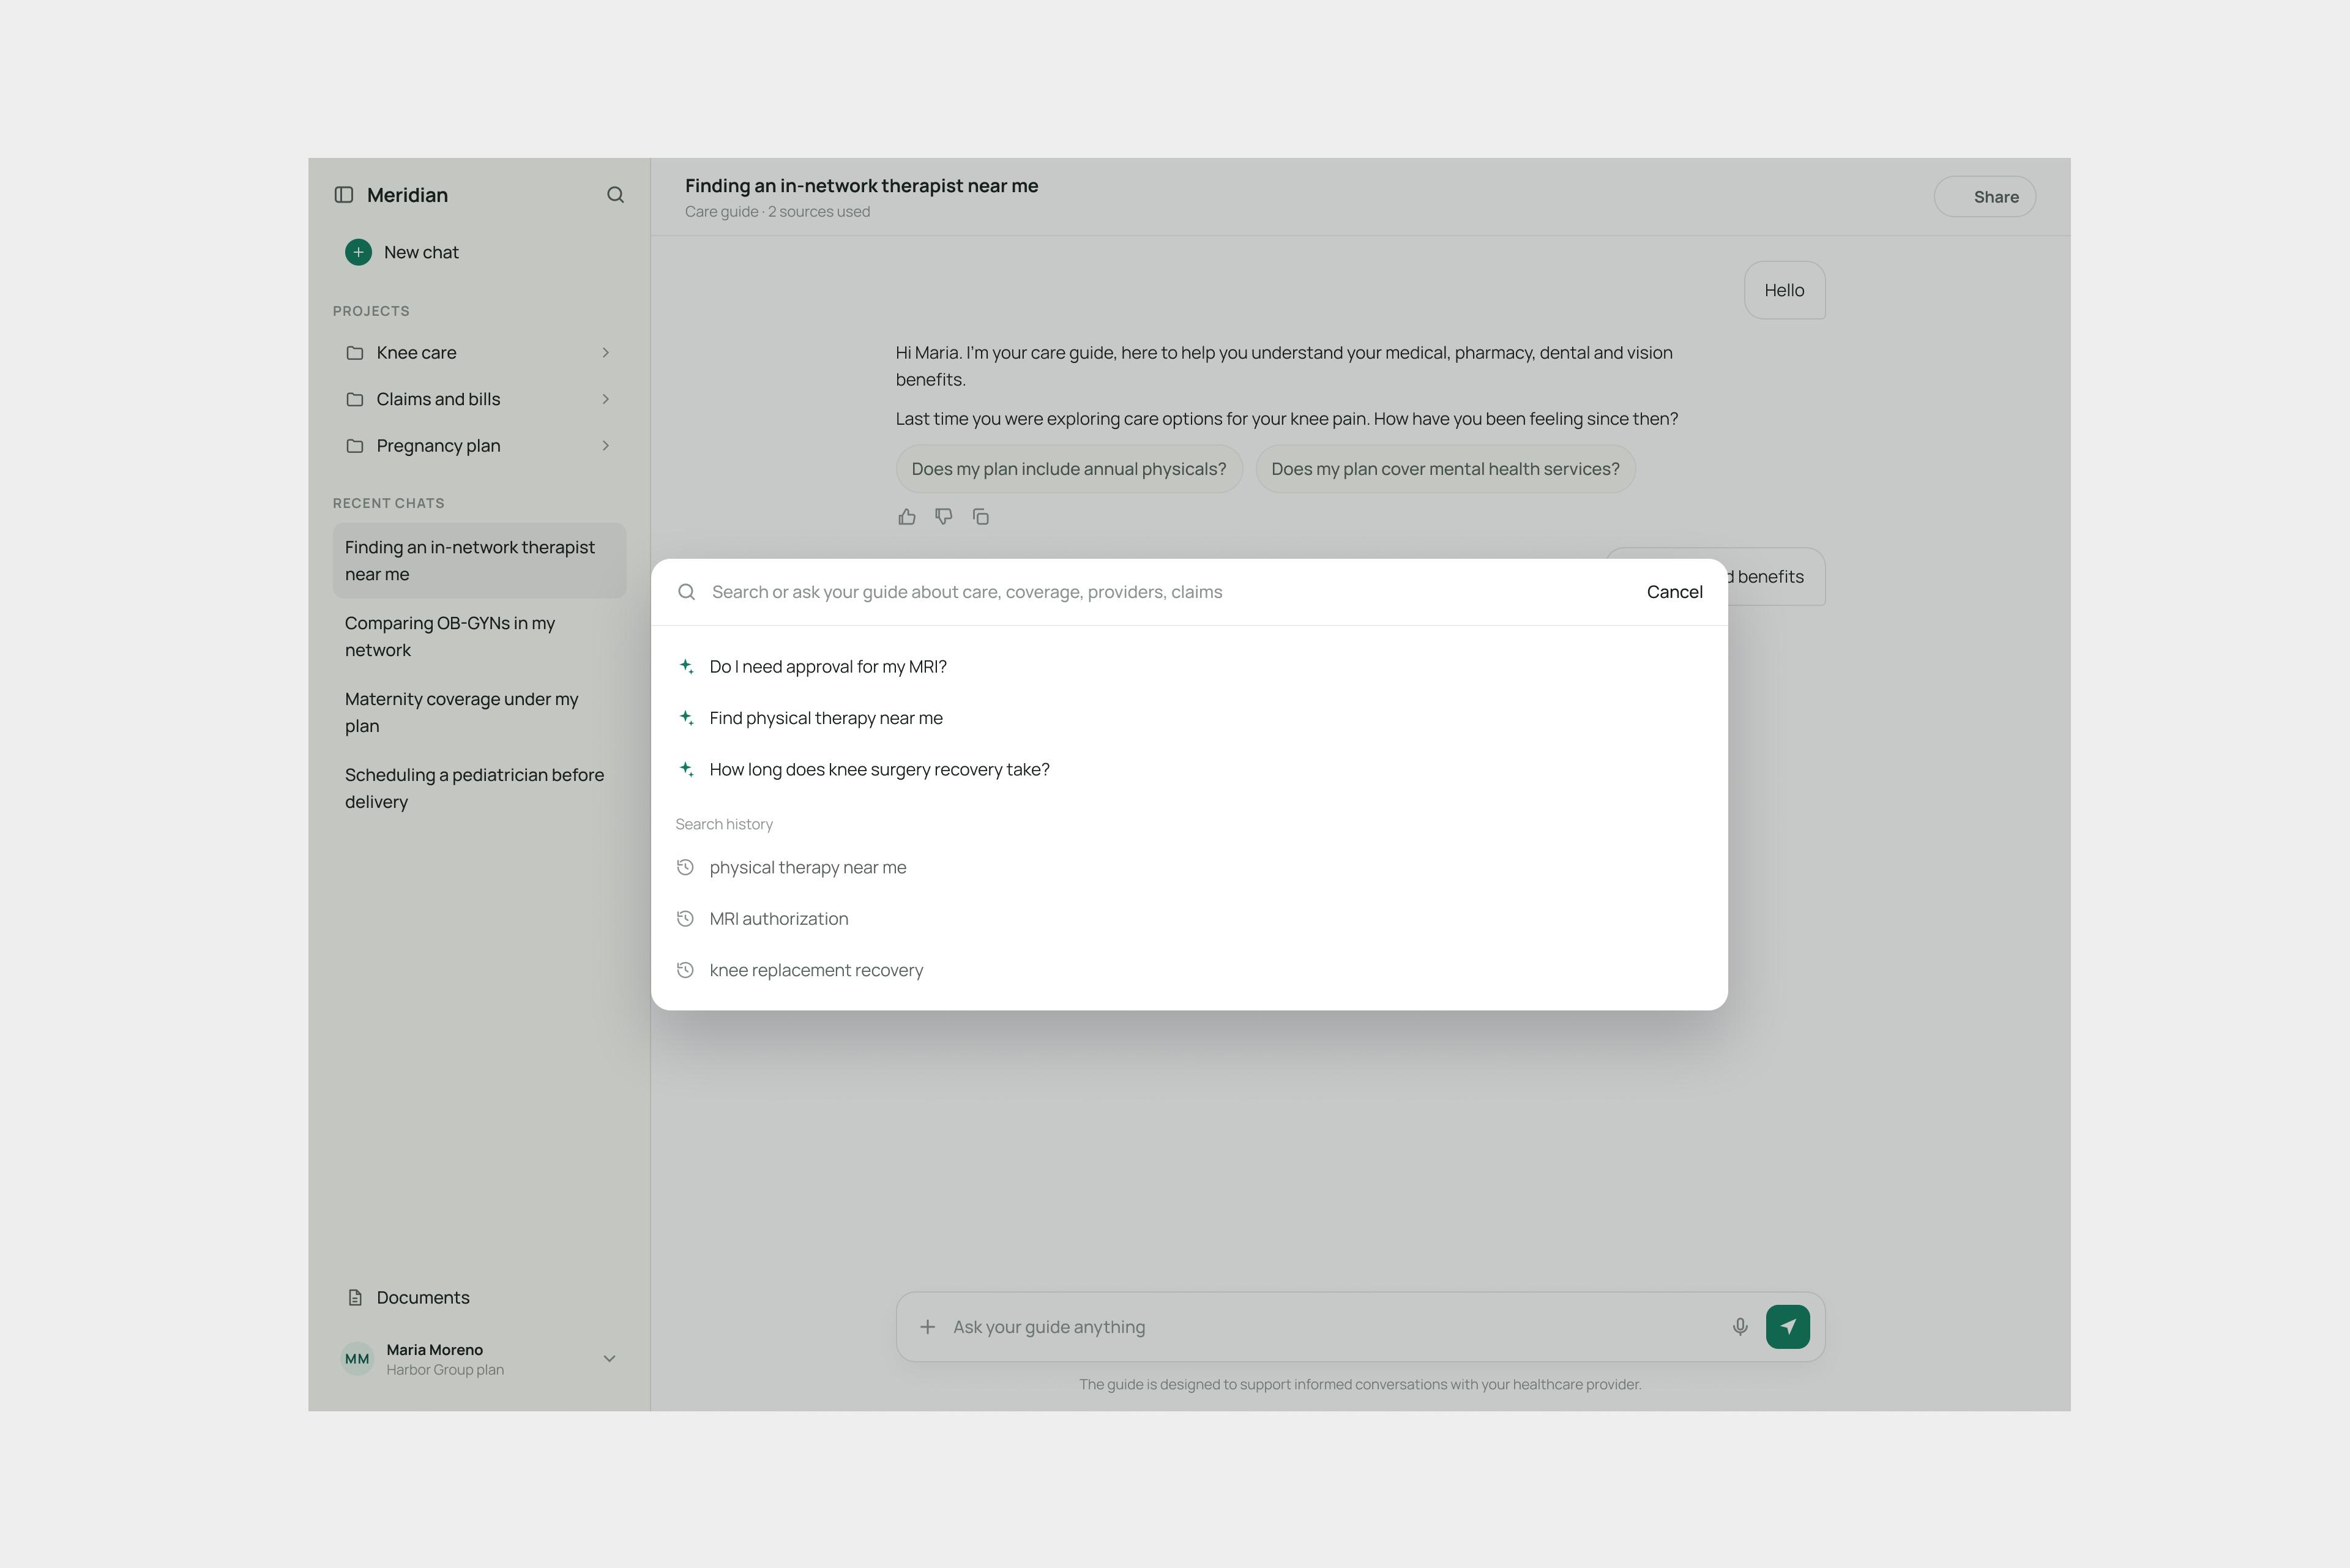The width and height of the screenshot is (2350, 1568).
Task: Expand the Knee care project chevron
Action: 605,353
